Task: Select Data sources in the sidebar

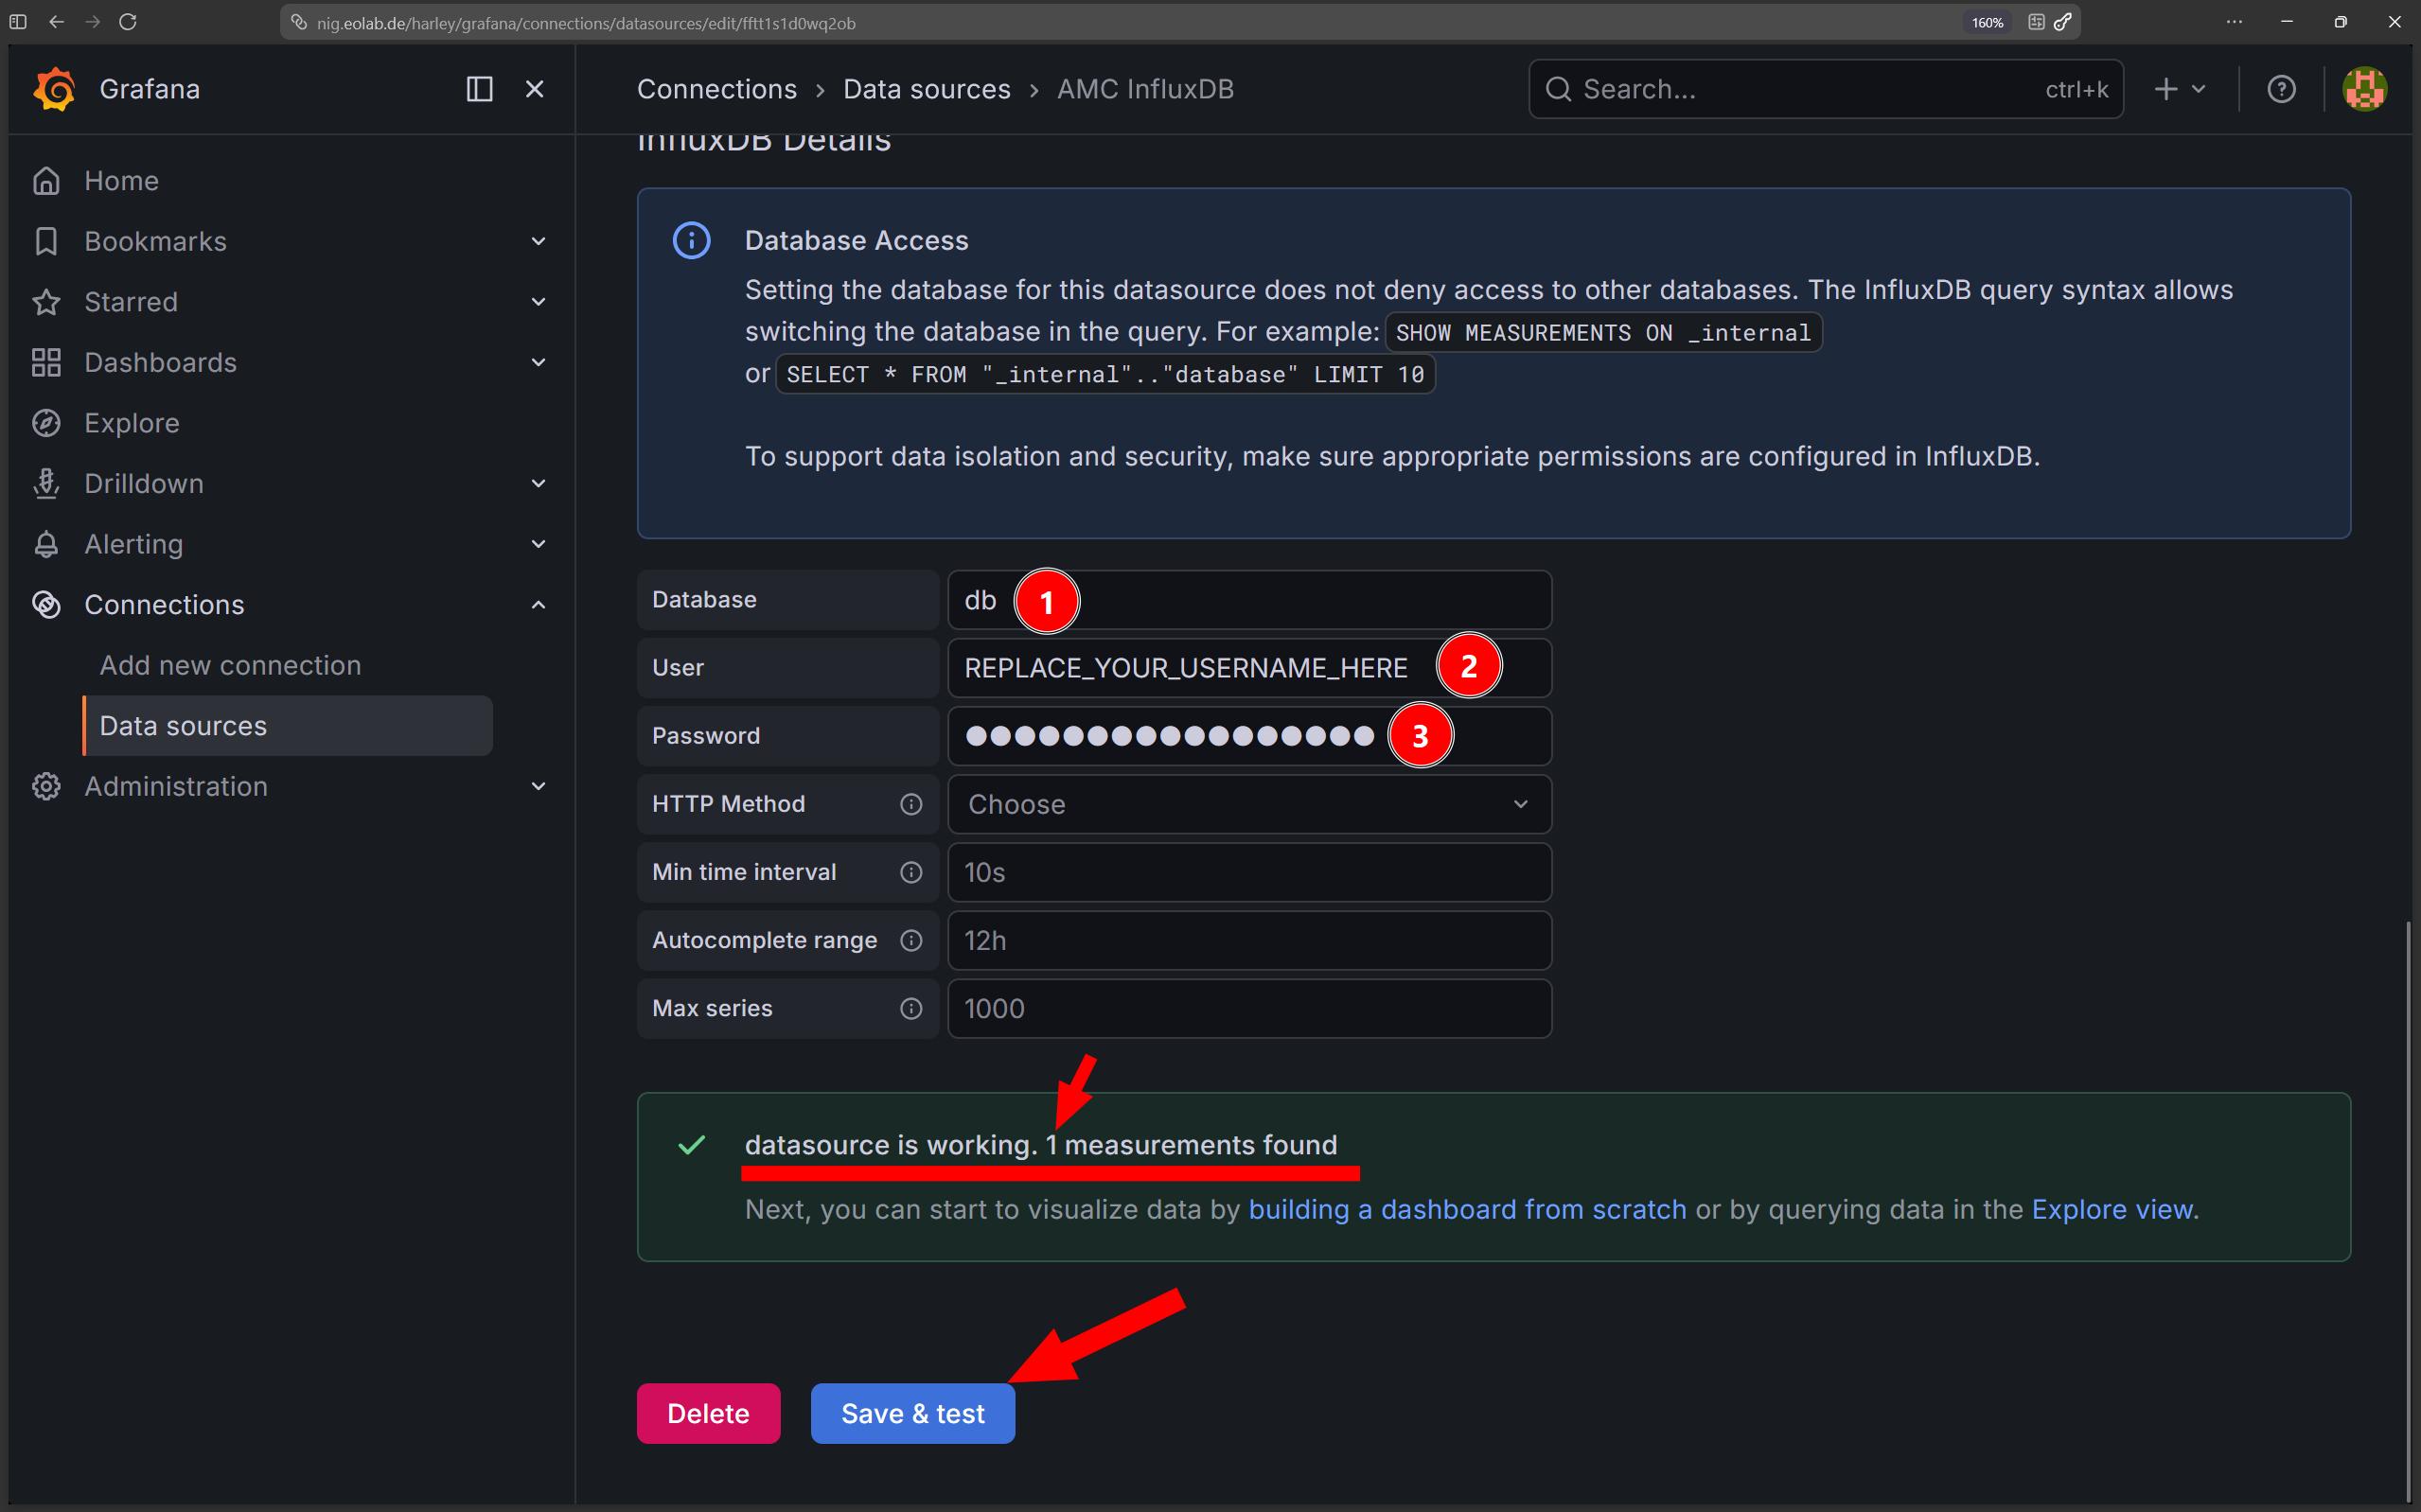Action: (288, 726)
